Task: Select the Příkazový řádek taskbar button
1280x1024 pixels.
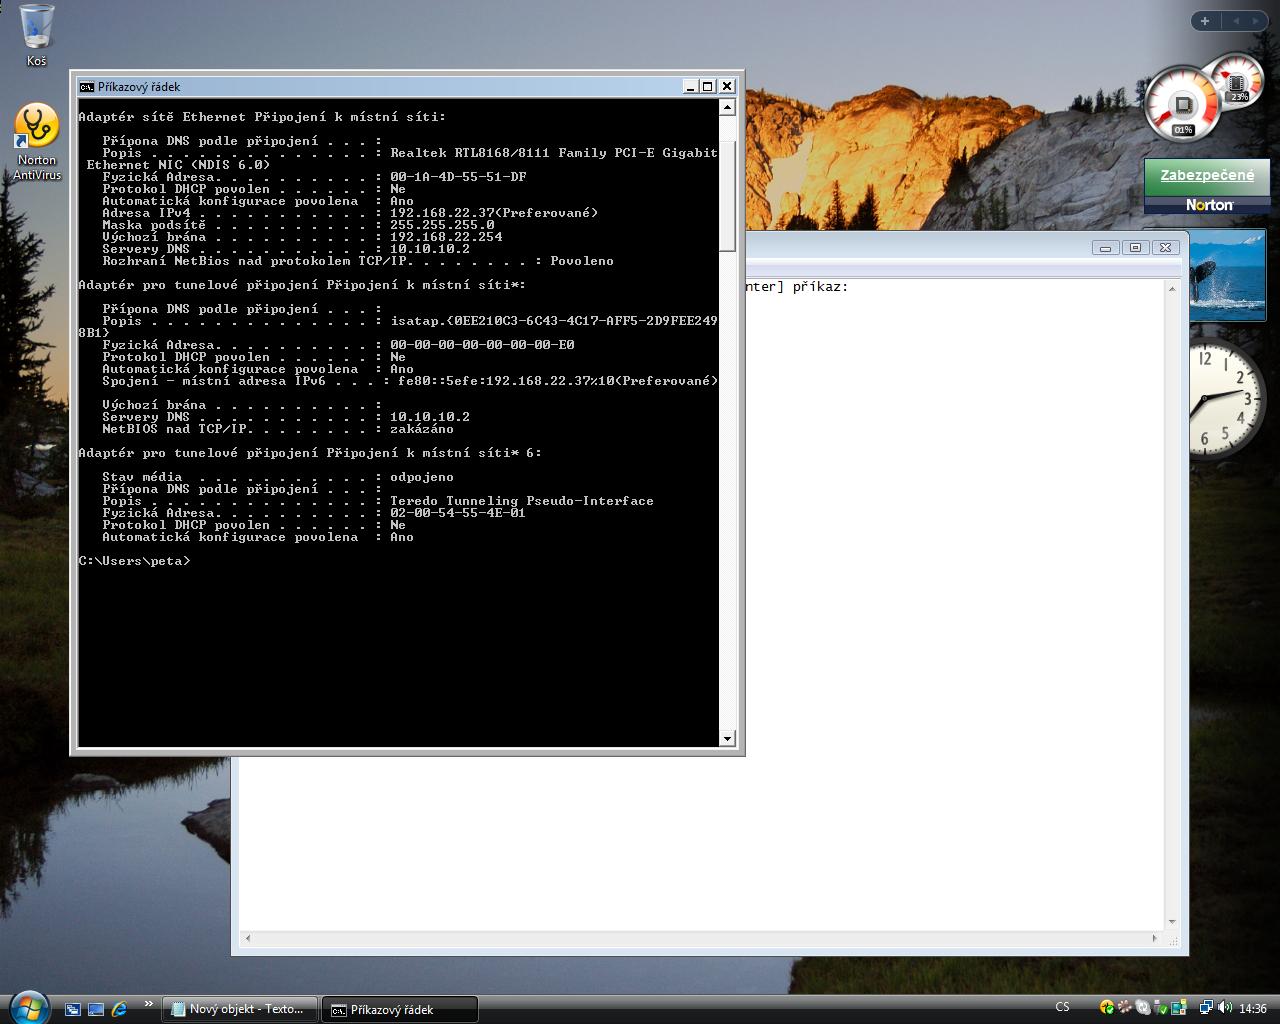Action: coord(400,1009)
